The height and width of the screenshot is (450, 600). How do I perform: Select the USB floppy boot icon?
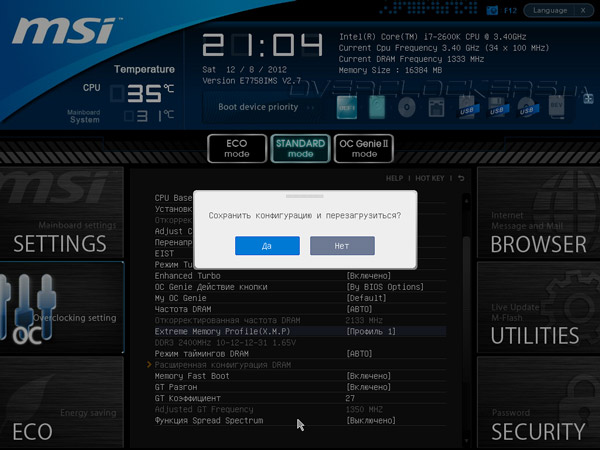coord(497,108)
